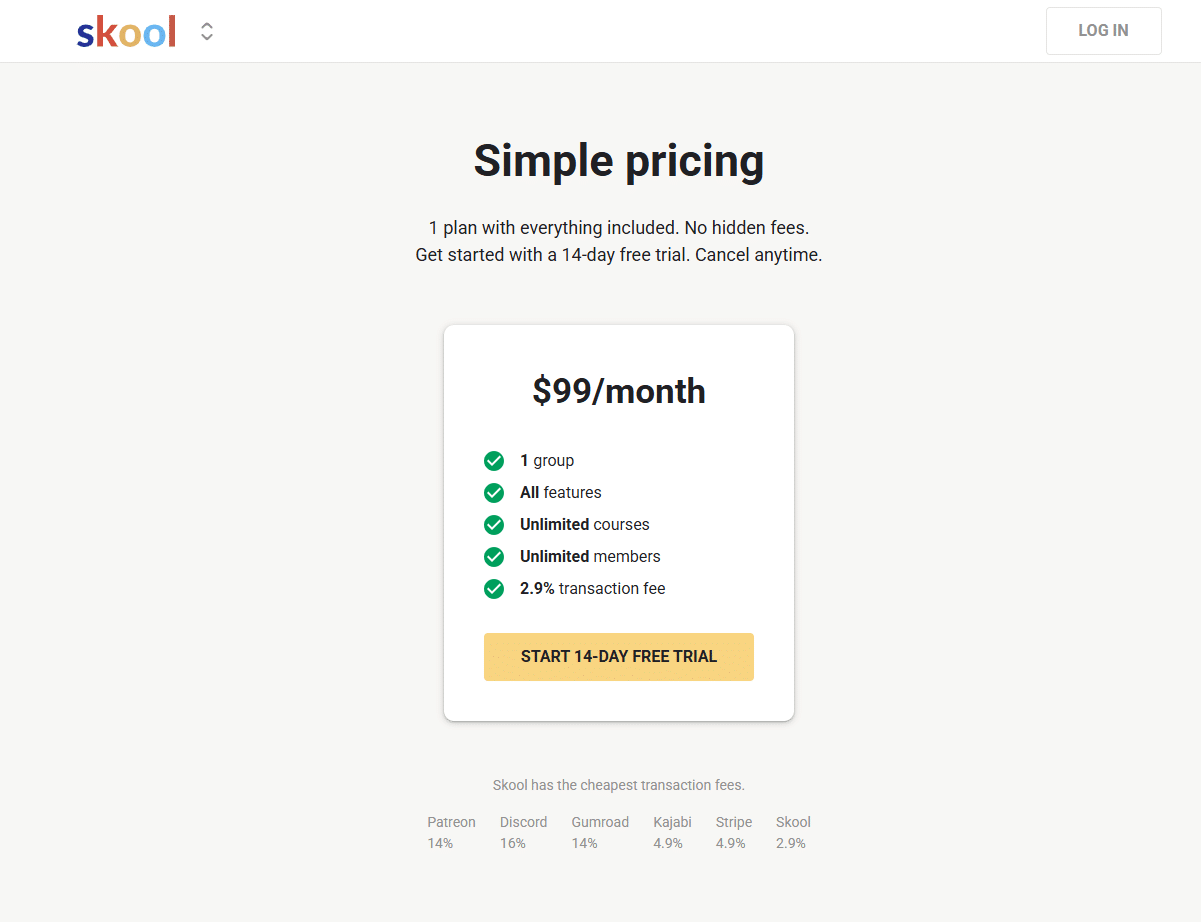The width and height of the screenshot is (1201, 922).
Task: Click the '2.9% transaction fee' feature text
Action: pyautogui.click(x=592, y=589)
